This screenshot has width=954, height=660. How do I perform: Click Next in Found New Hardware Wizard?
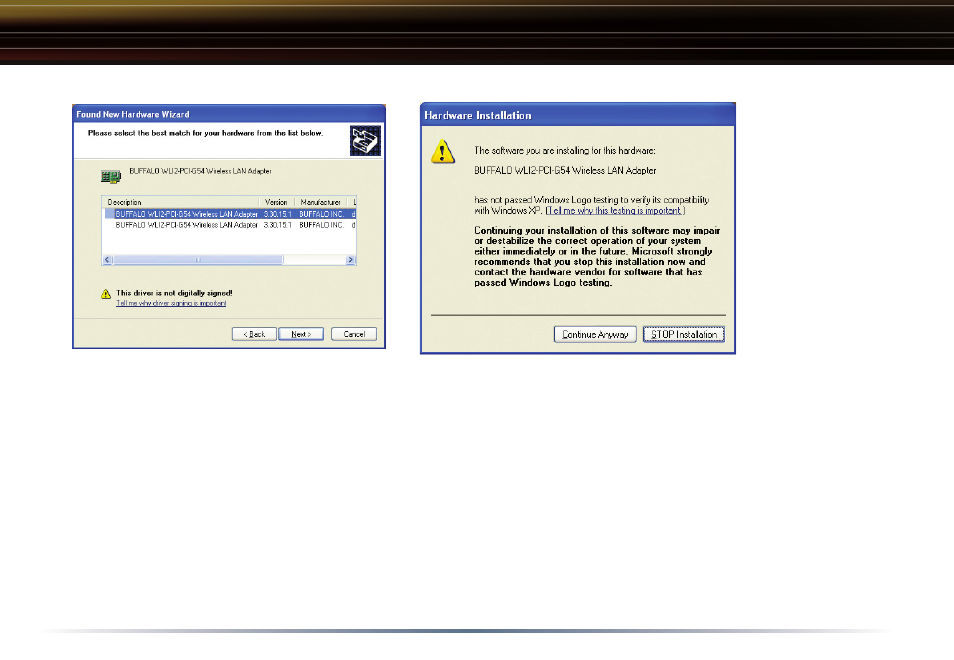coord(301,334)
